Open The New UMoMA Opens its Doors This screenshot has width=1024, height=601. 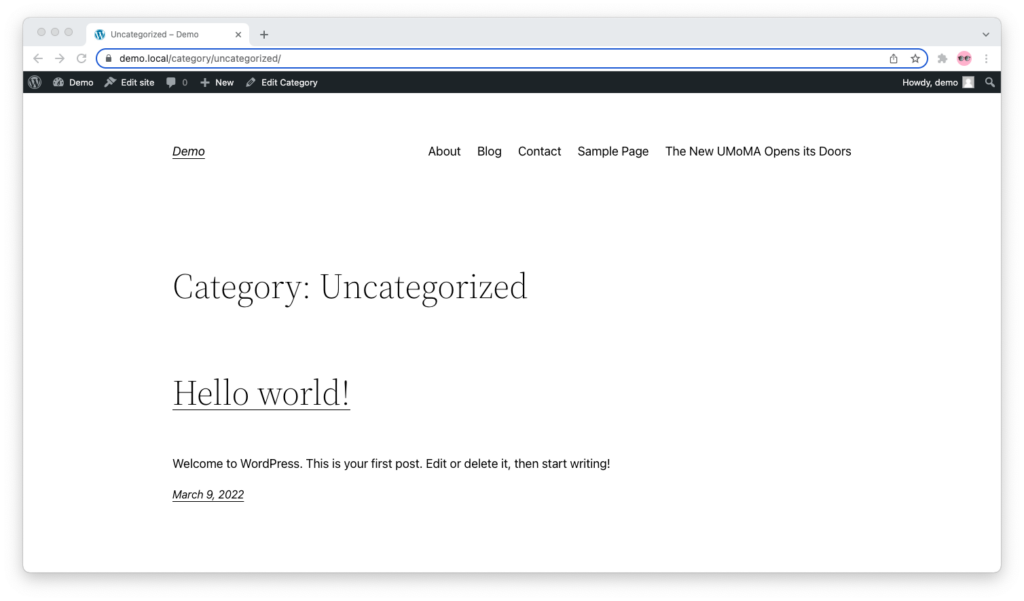pyautogui.click(x=758, y=152)
